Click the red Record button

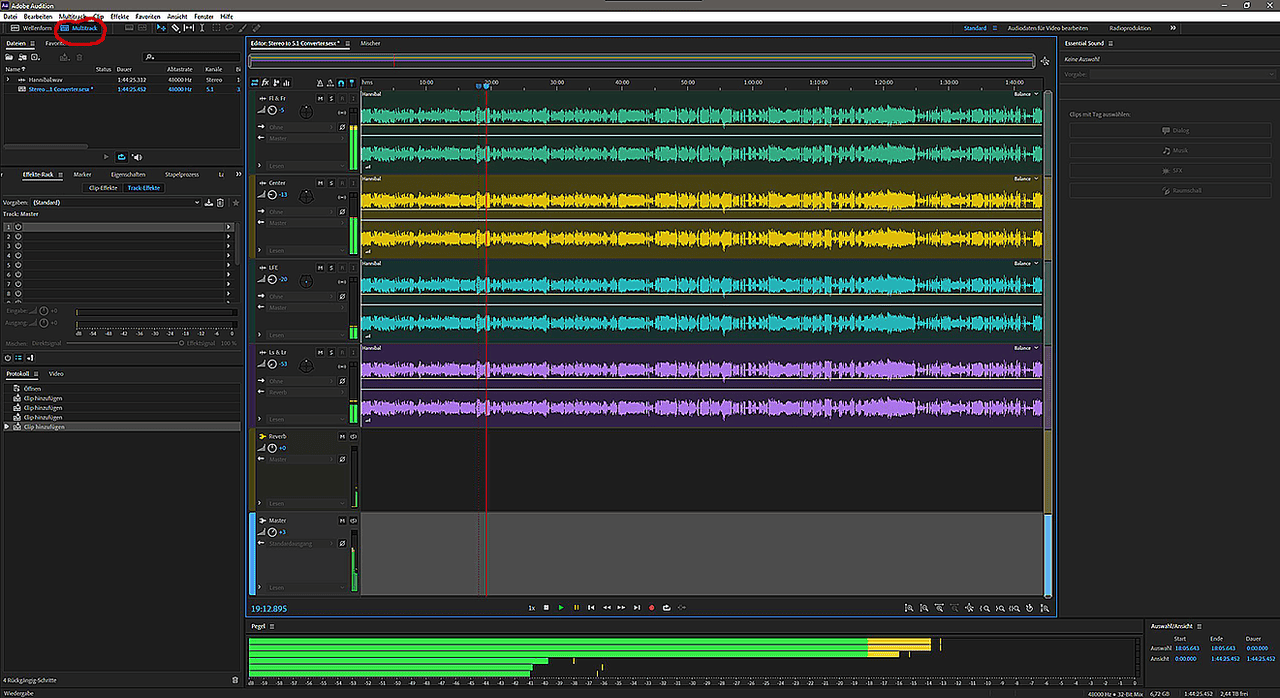click(651, 607)
